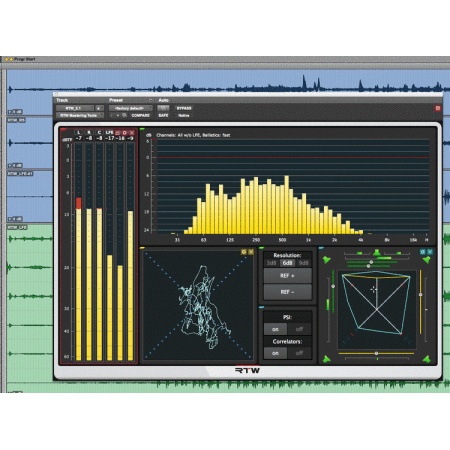Click the next preset plus button

pos(118,115)
